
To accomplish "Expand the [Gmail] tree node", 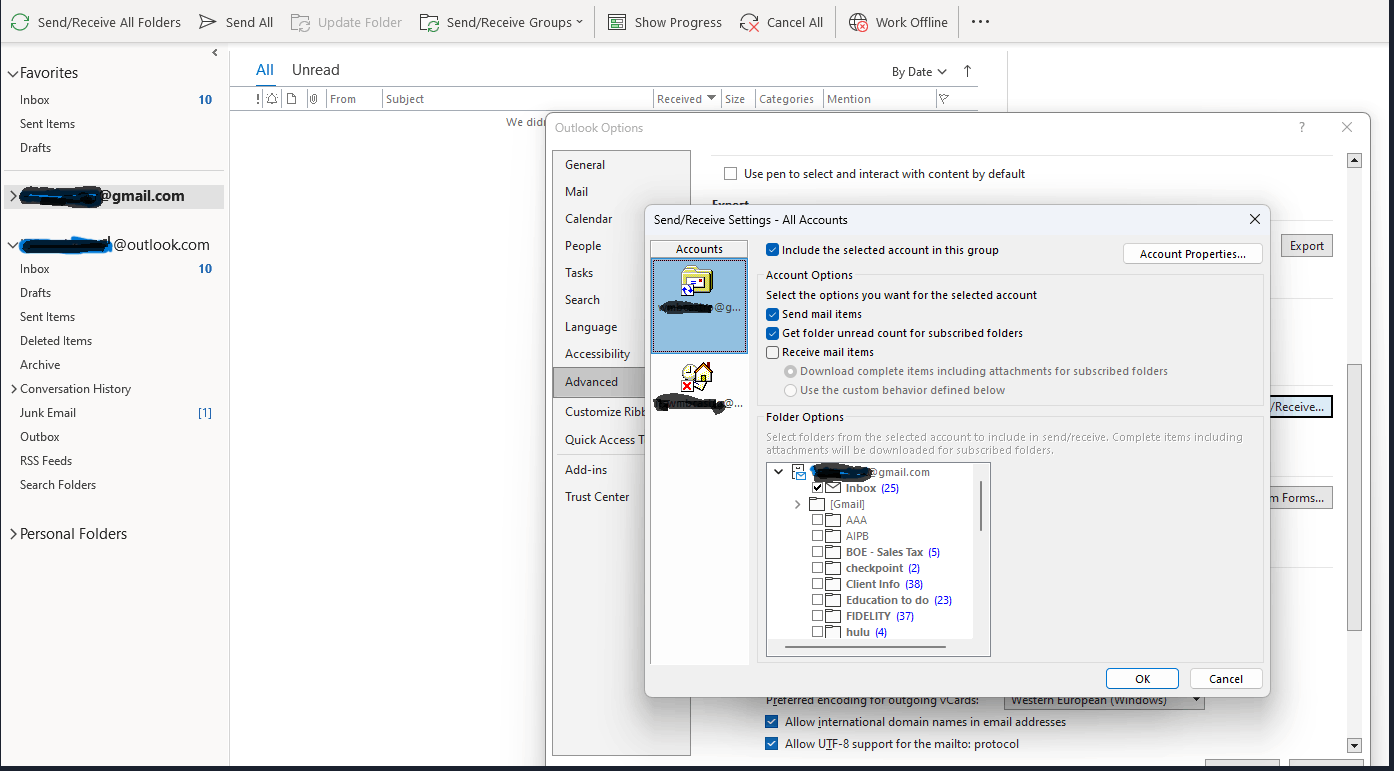I will coord(797,504).
